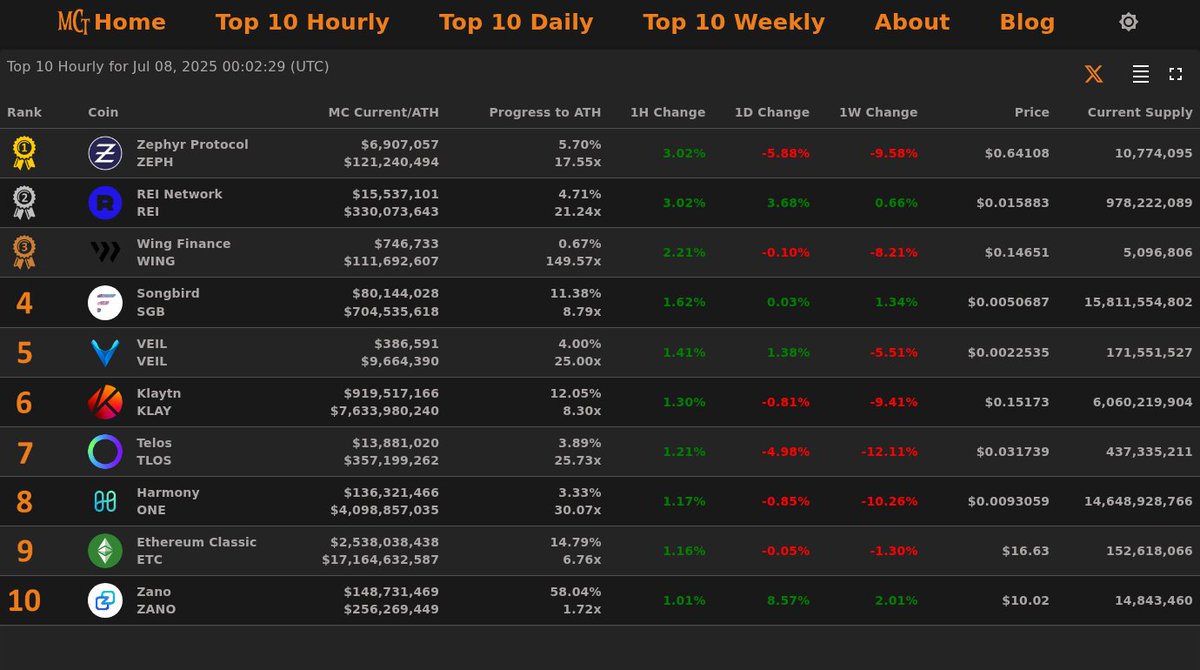Select Ethereum Classic price $16.63
This screenshot has height=670, width=1200.
coord(1026,551)
